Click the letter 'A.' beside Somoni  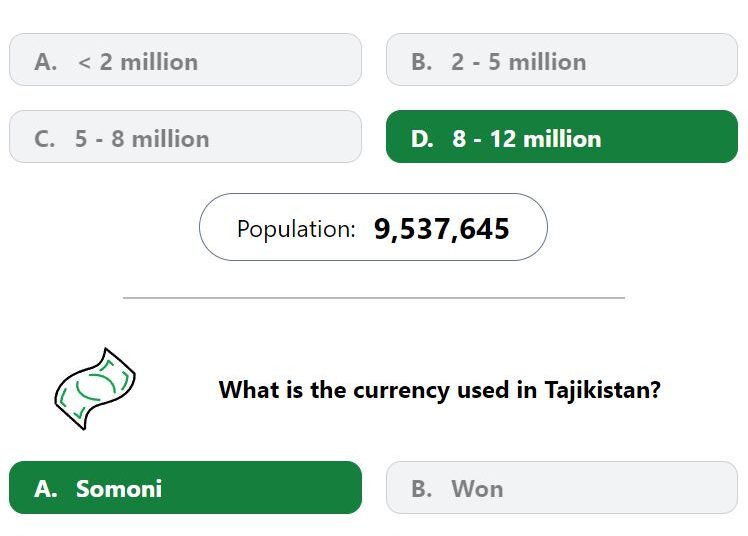(x=46, y=489)
